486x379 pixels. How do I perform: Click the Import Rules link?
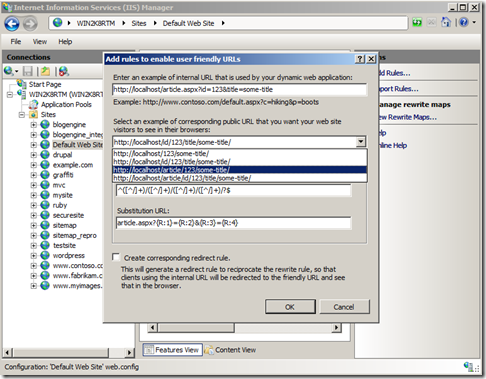pyautogui.click(x=398, y=89)
